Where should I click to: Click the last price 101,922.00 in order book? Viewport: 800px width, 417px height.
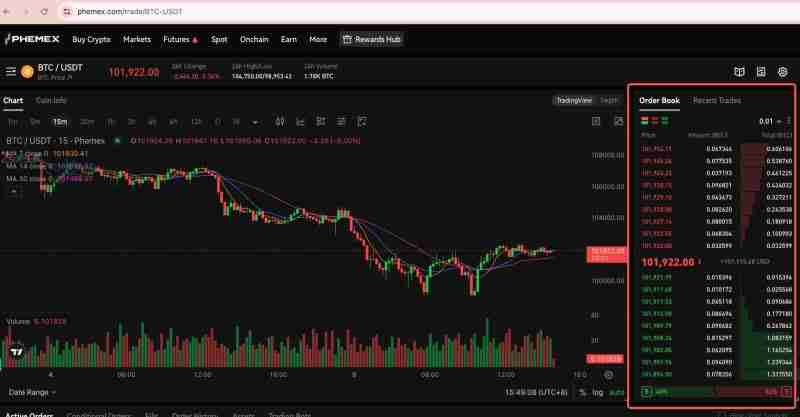point(667,262)
